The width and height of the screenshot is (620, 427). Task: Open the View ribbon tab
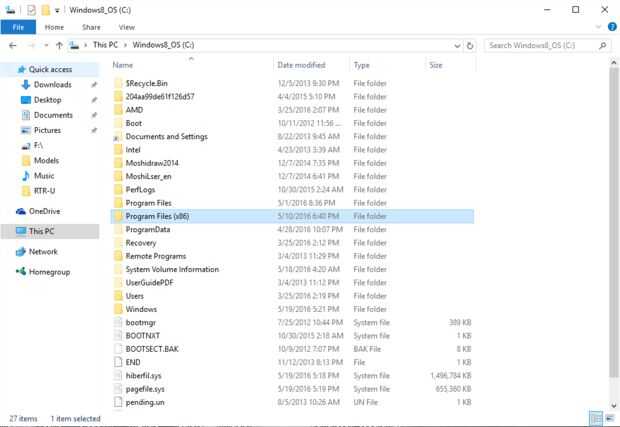pos(127,27)
